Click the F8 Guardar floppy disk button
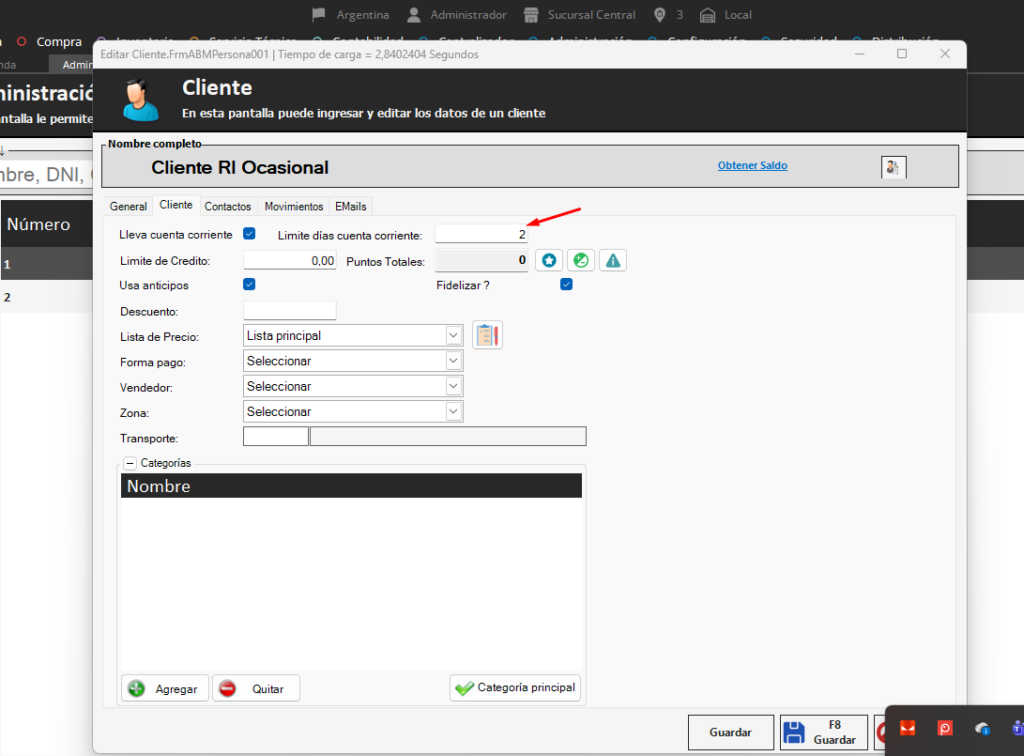Screen dimensions: 1024x756 click(x=823, y=733)
